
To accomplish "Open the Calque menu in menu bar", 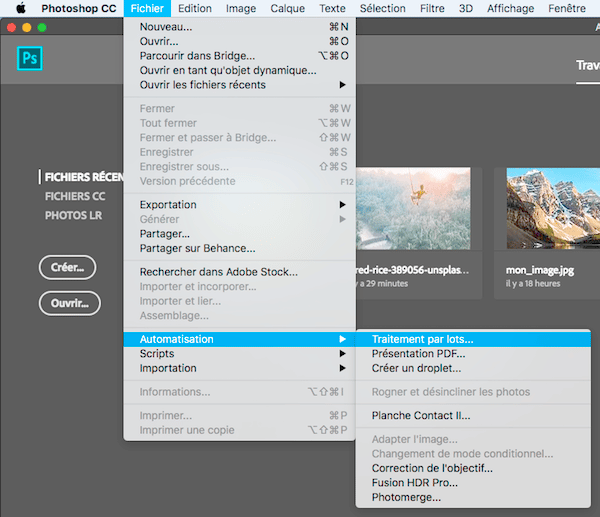I will (287, 8).
